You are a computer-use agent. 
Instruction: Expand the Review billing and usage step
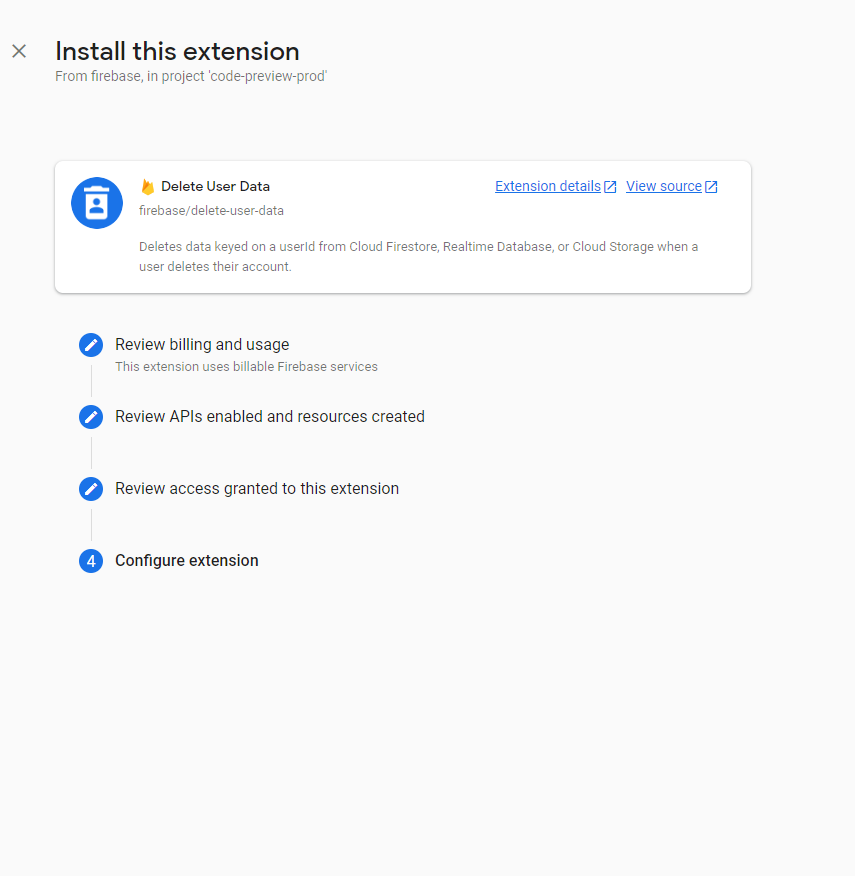click(202, 344)
